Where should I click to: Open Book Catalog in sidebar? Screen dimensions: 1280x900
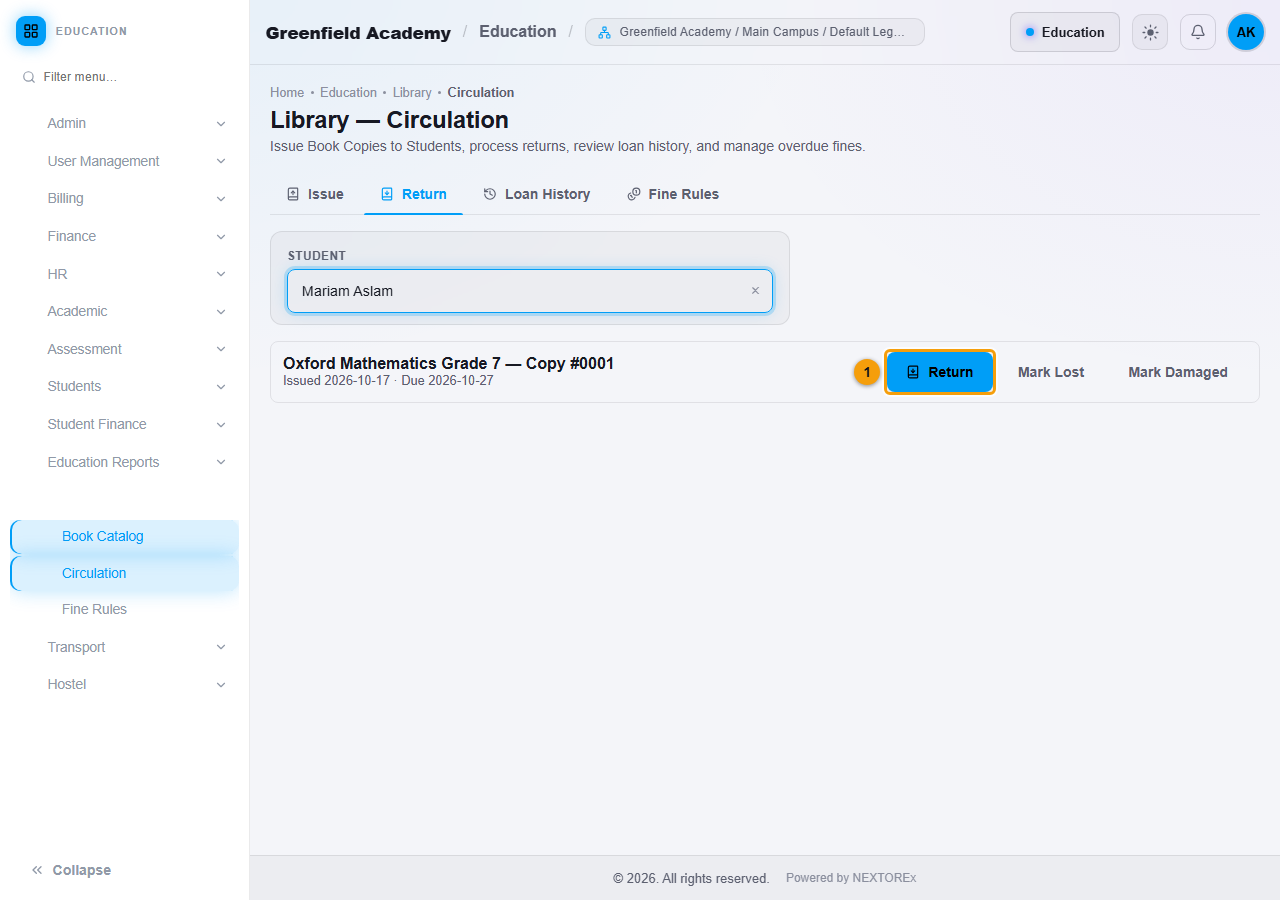click(x=125, y=537)
